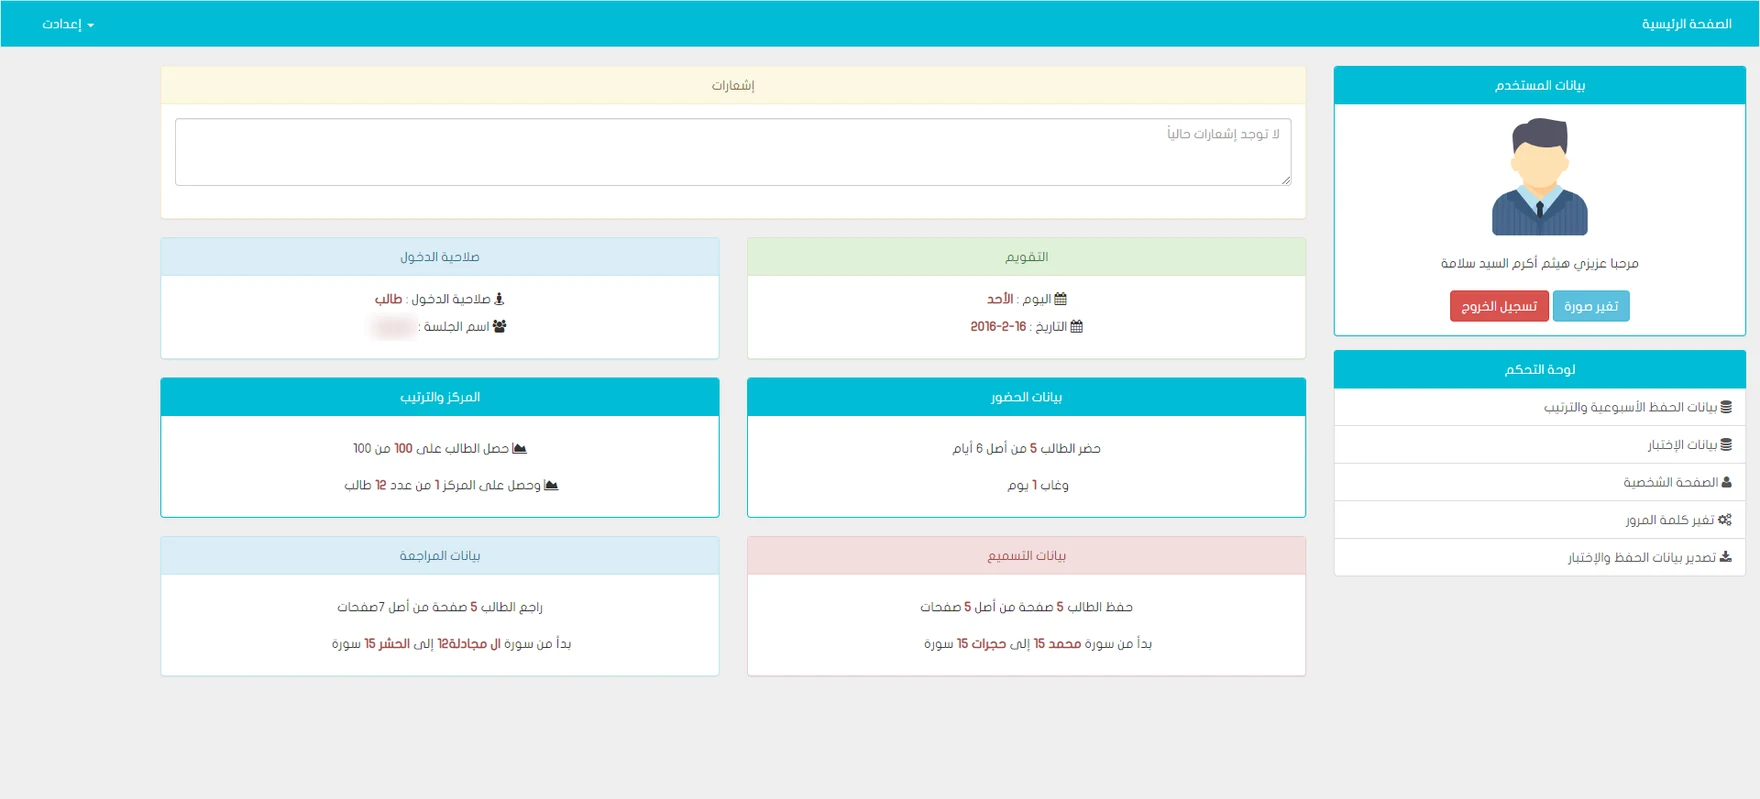Click database icon beside بيانات الحفظ الأسبوعية
1760x799 pixels.
point(1726,407)
